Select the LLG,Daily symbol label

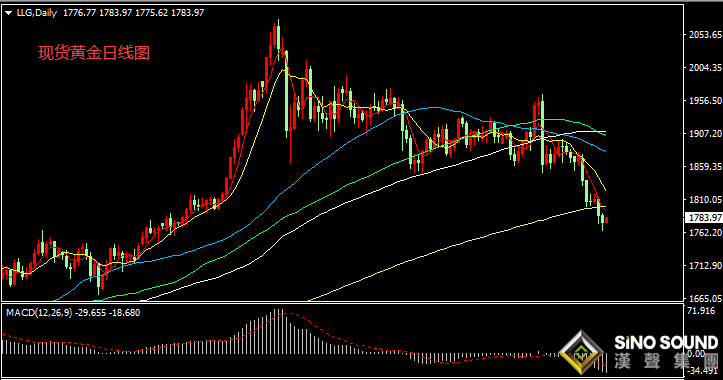(37, 13)
